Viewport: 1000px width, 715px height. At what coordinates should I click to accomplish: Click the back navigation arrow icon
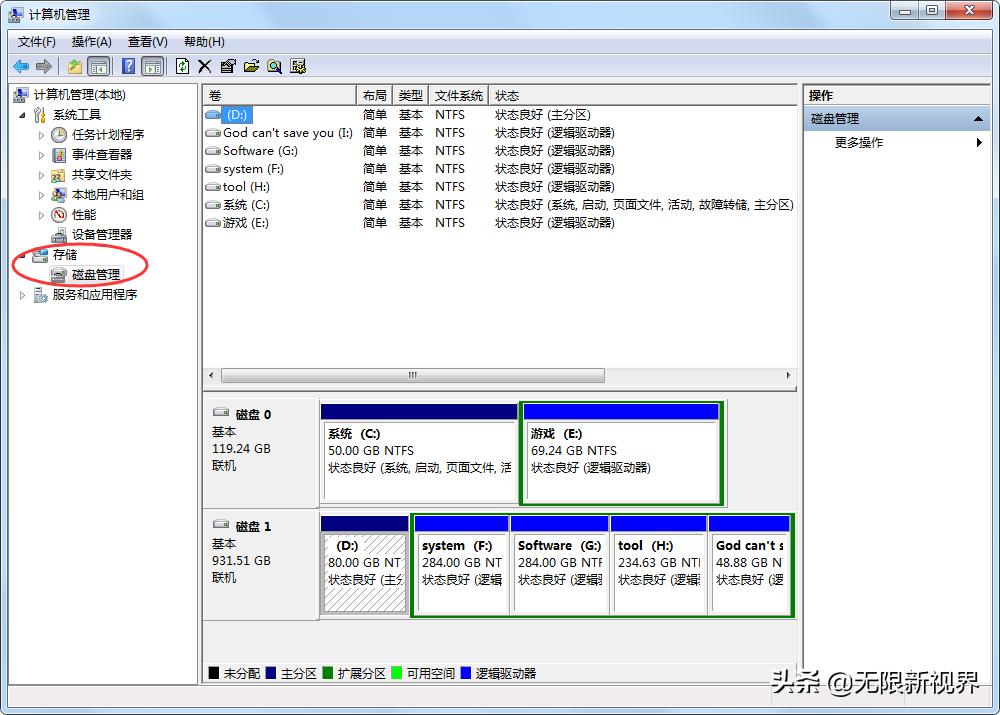pos(21,66)
